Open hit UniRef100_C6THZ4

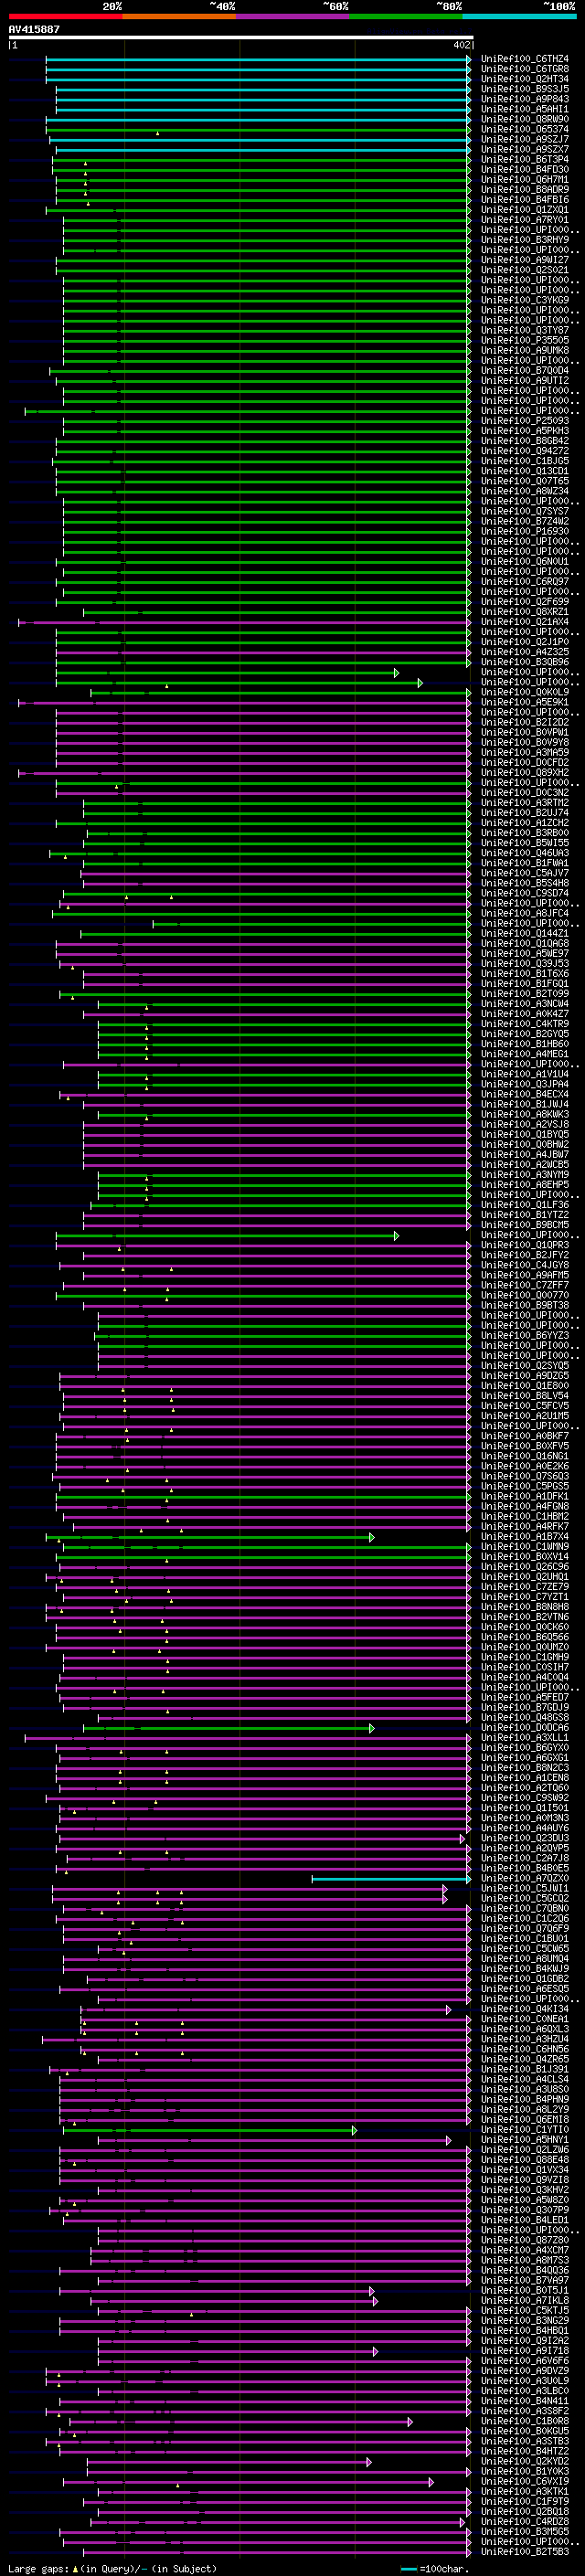click(x=524, y=59)
